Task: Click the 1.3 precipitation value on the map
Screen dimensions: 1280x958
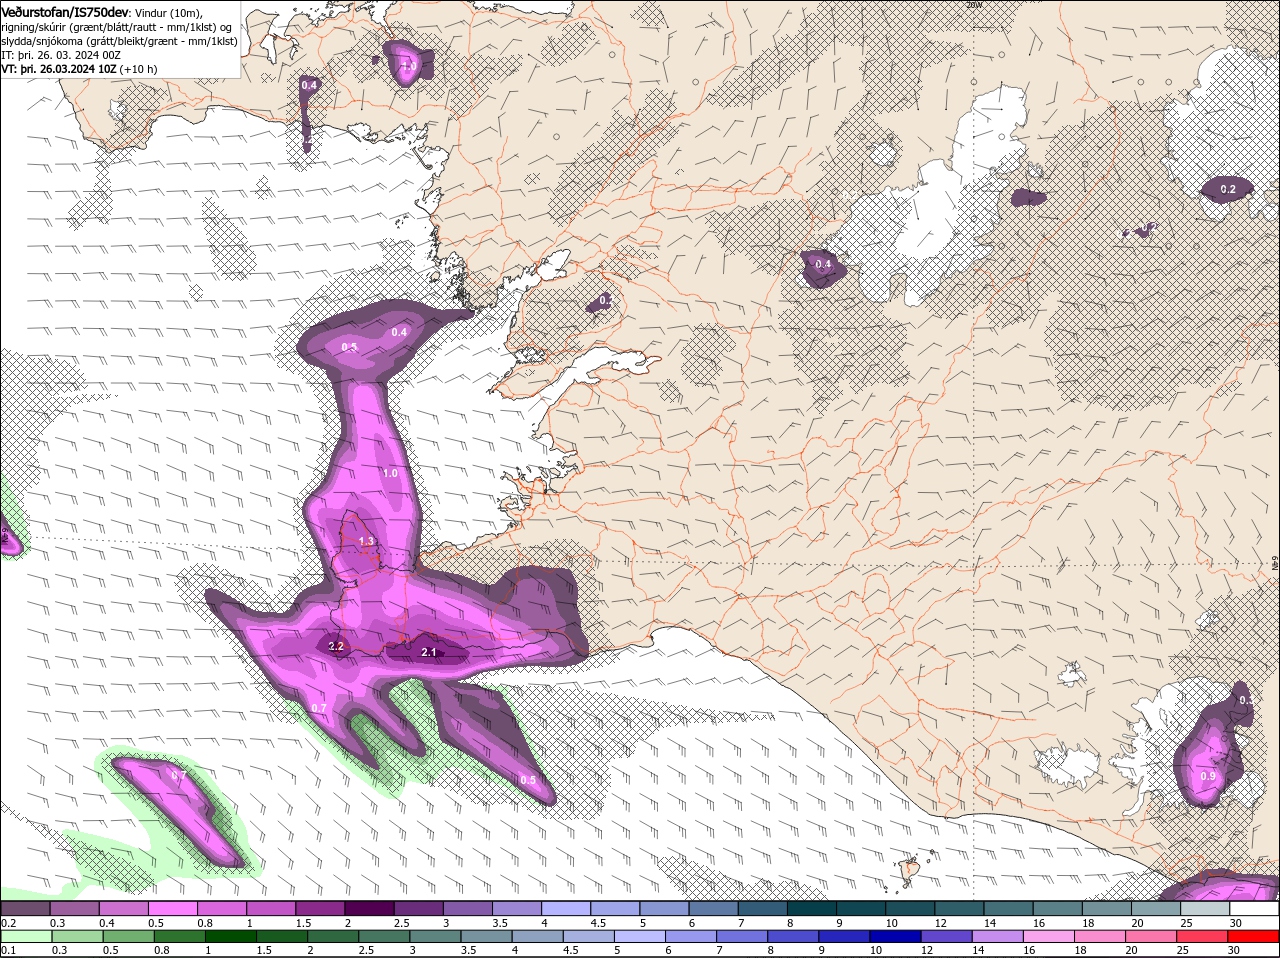Action: 366,541
